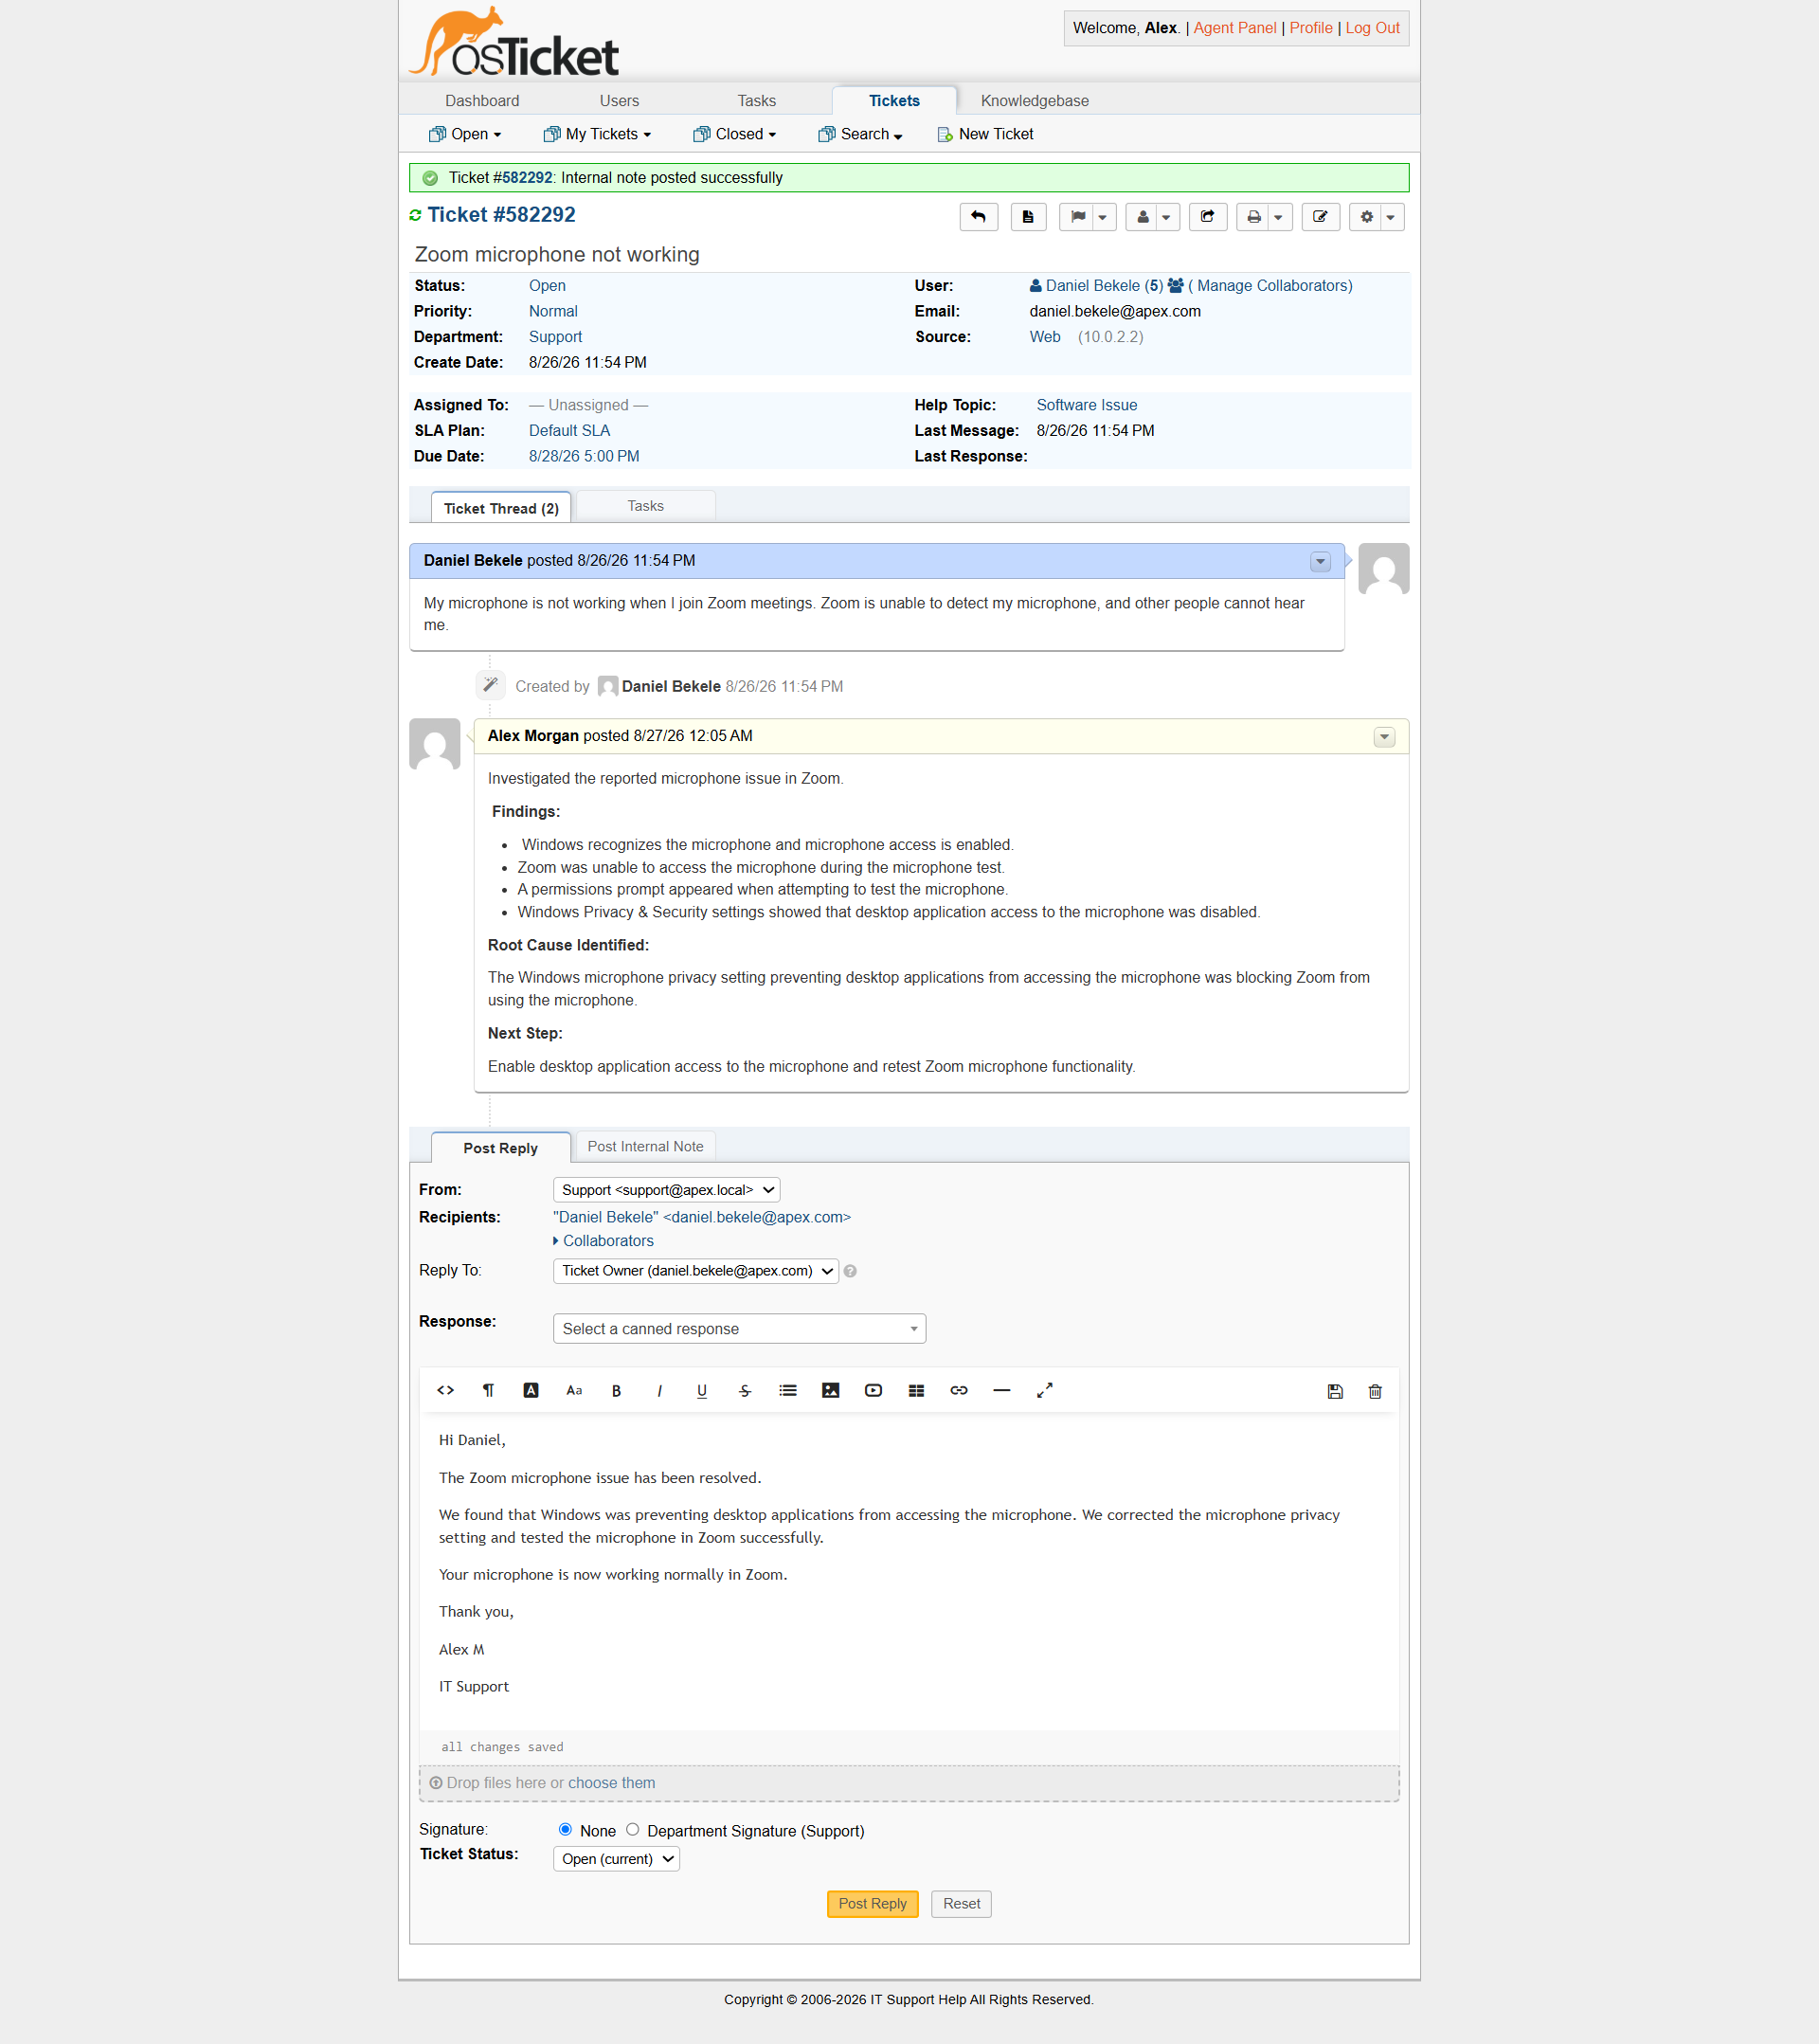Click the osTicket logo
1819x2044 pixels.
coord(513,43)
